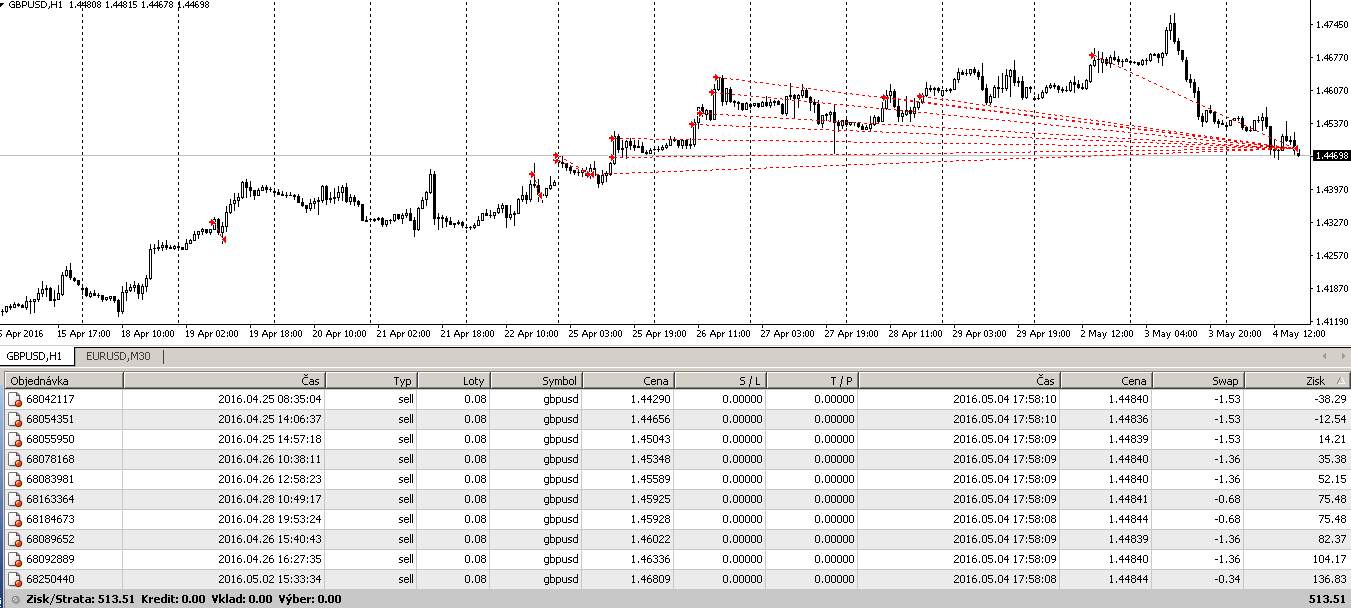Click the 1.44698 current price label
The width and height of the screenshot is (1351, 608).
pyautogui.click(x=1329, y=156)
